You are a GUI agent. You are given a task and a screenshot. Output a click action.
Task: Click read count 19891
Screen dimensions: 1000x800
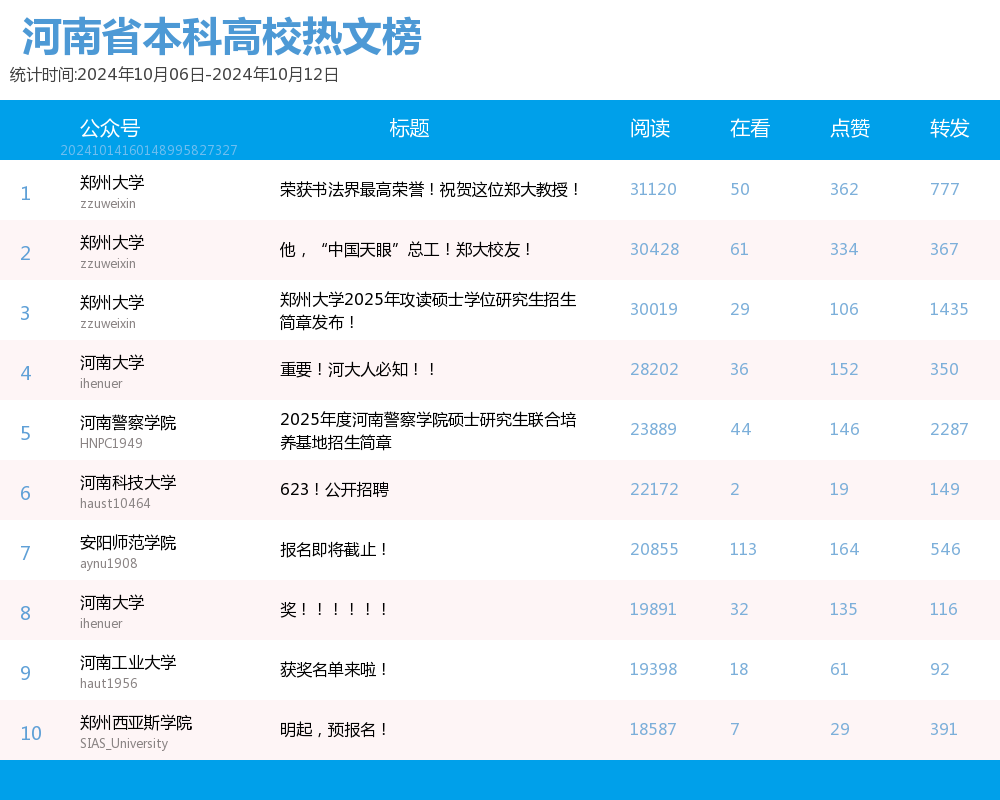click(x=652, y=609)
